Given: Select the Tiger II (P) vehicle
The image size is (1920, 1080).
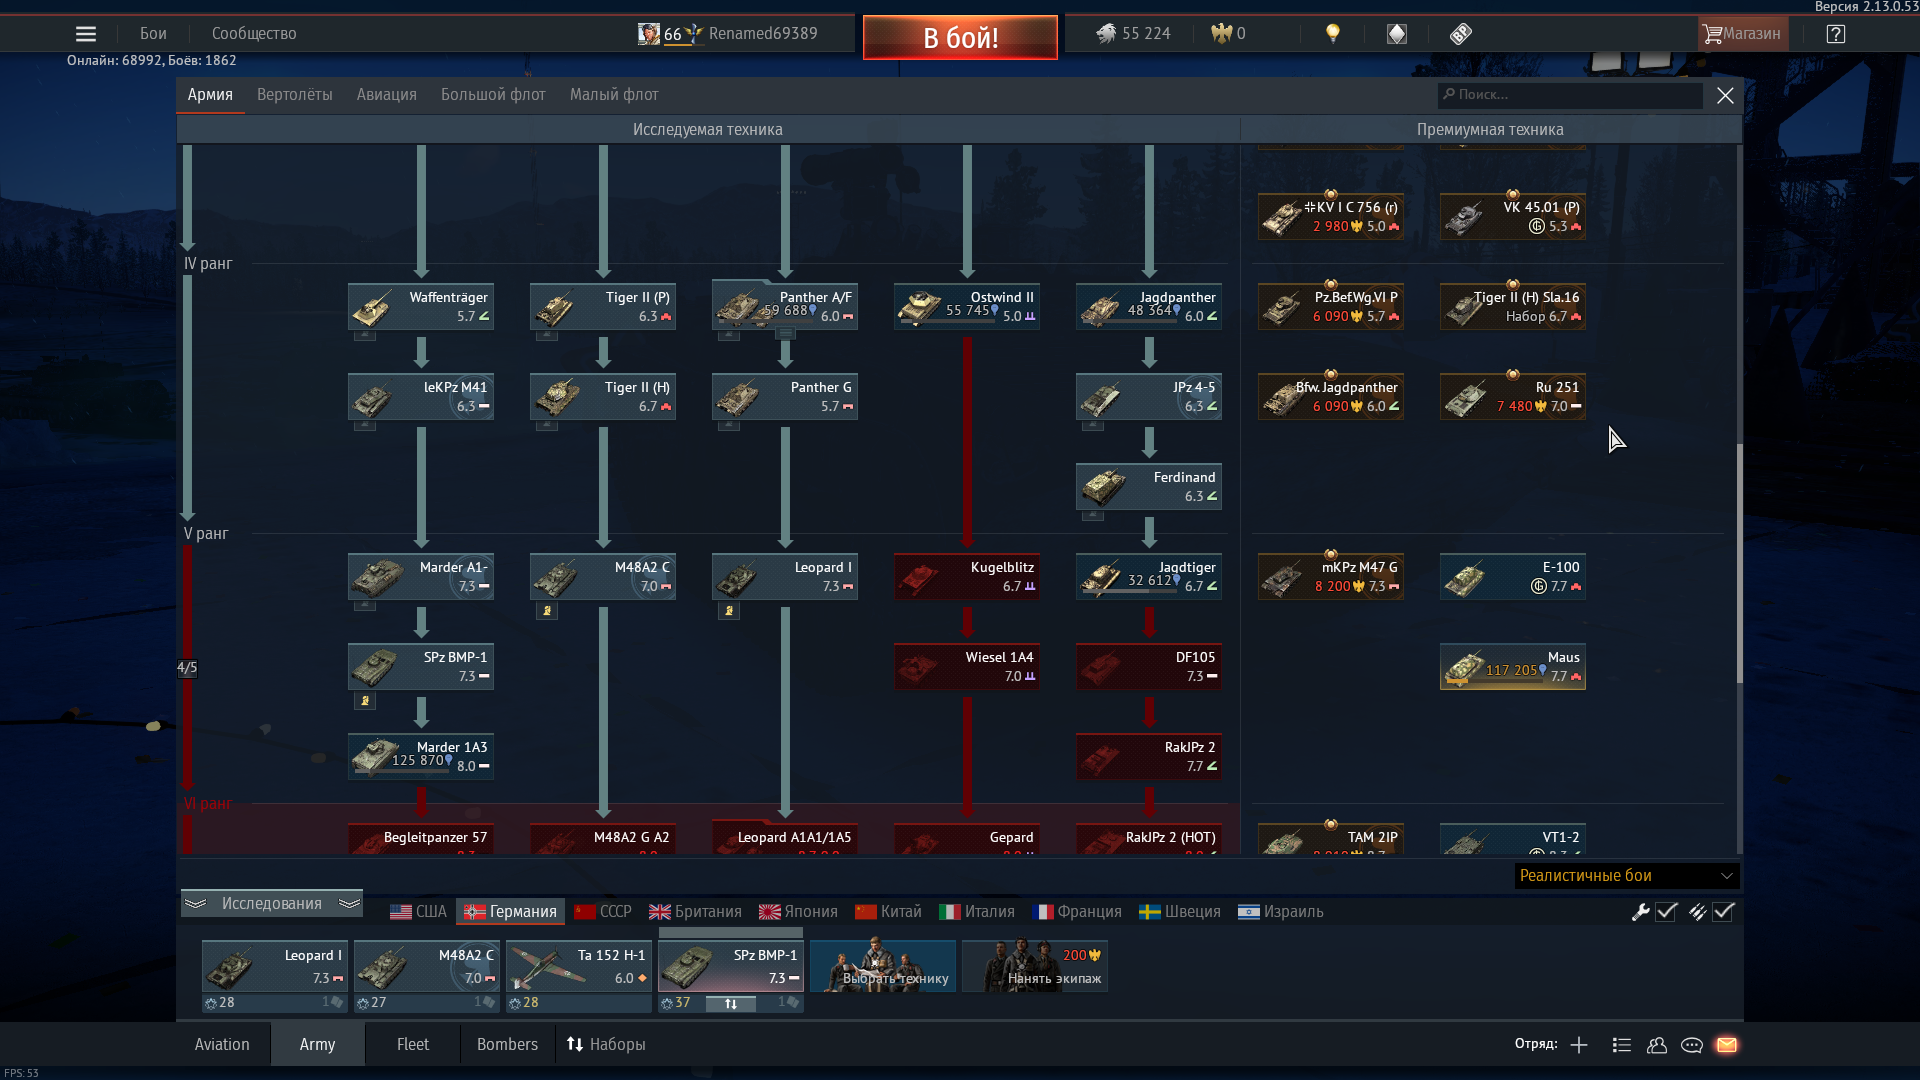Looking at the screenshot, I should [603, 307].
